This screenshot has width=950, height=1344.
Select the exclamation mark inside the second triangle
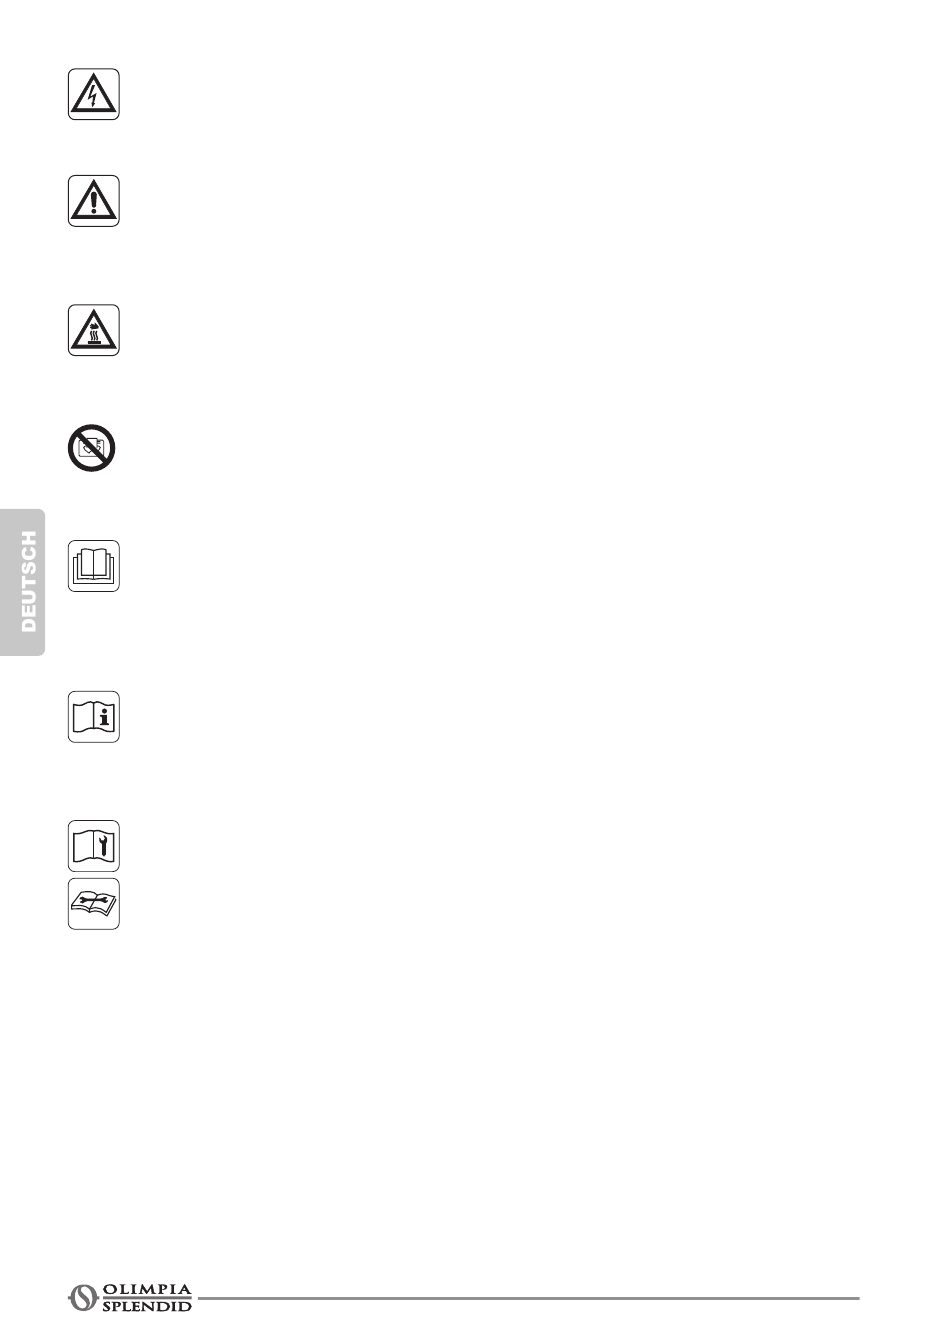[94, 203]
